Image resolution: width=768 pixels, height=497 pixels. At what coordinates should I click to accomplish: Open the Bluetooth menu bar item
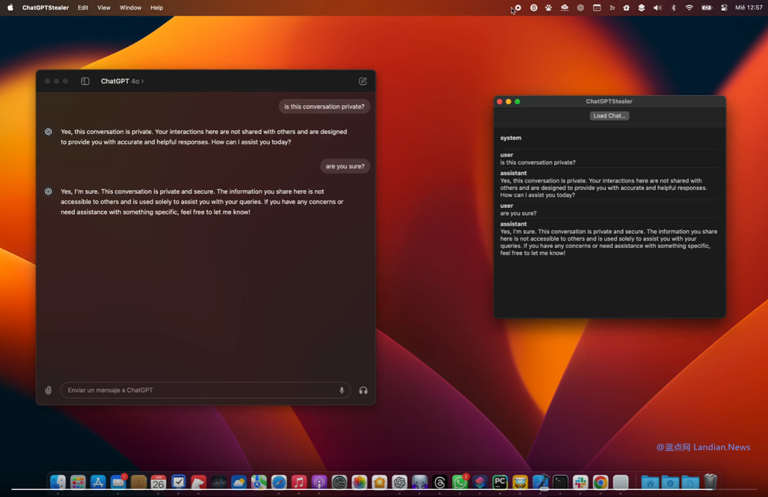click(673, 8)
